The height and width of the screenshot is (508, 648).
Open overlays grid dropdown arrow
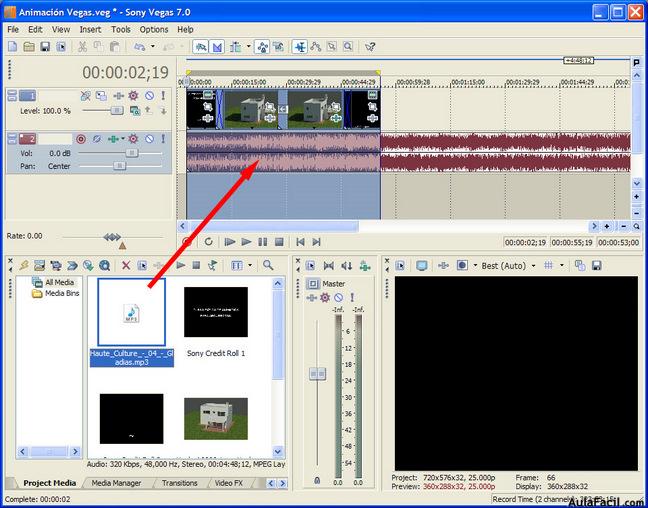point(562,265)
